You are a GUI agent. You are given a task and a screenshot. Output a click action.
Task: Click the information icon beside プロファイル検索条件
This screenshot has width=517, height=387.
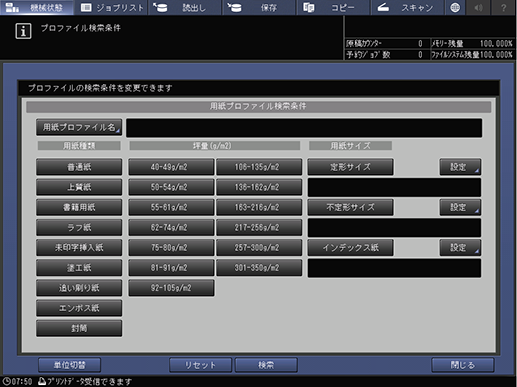pyautogui.click(x=23, y=31)
